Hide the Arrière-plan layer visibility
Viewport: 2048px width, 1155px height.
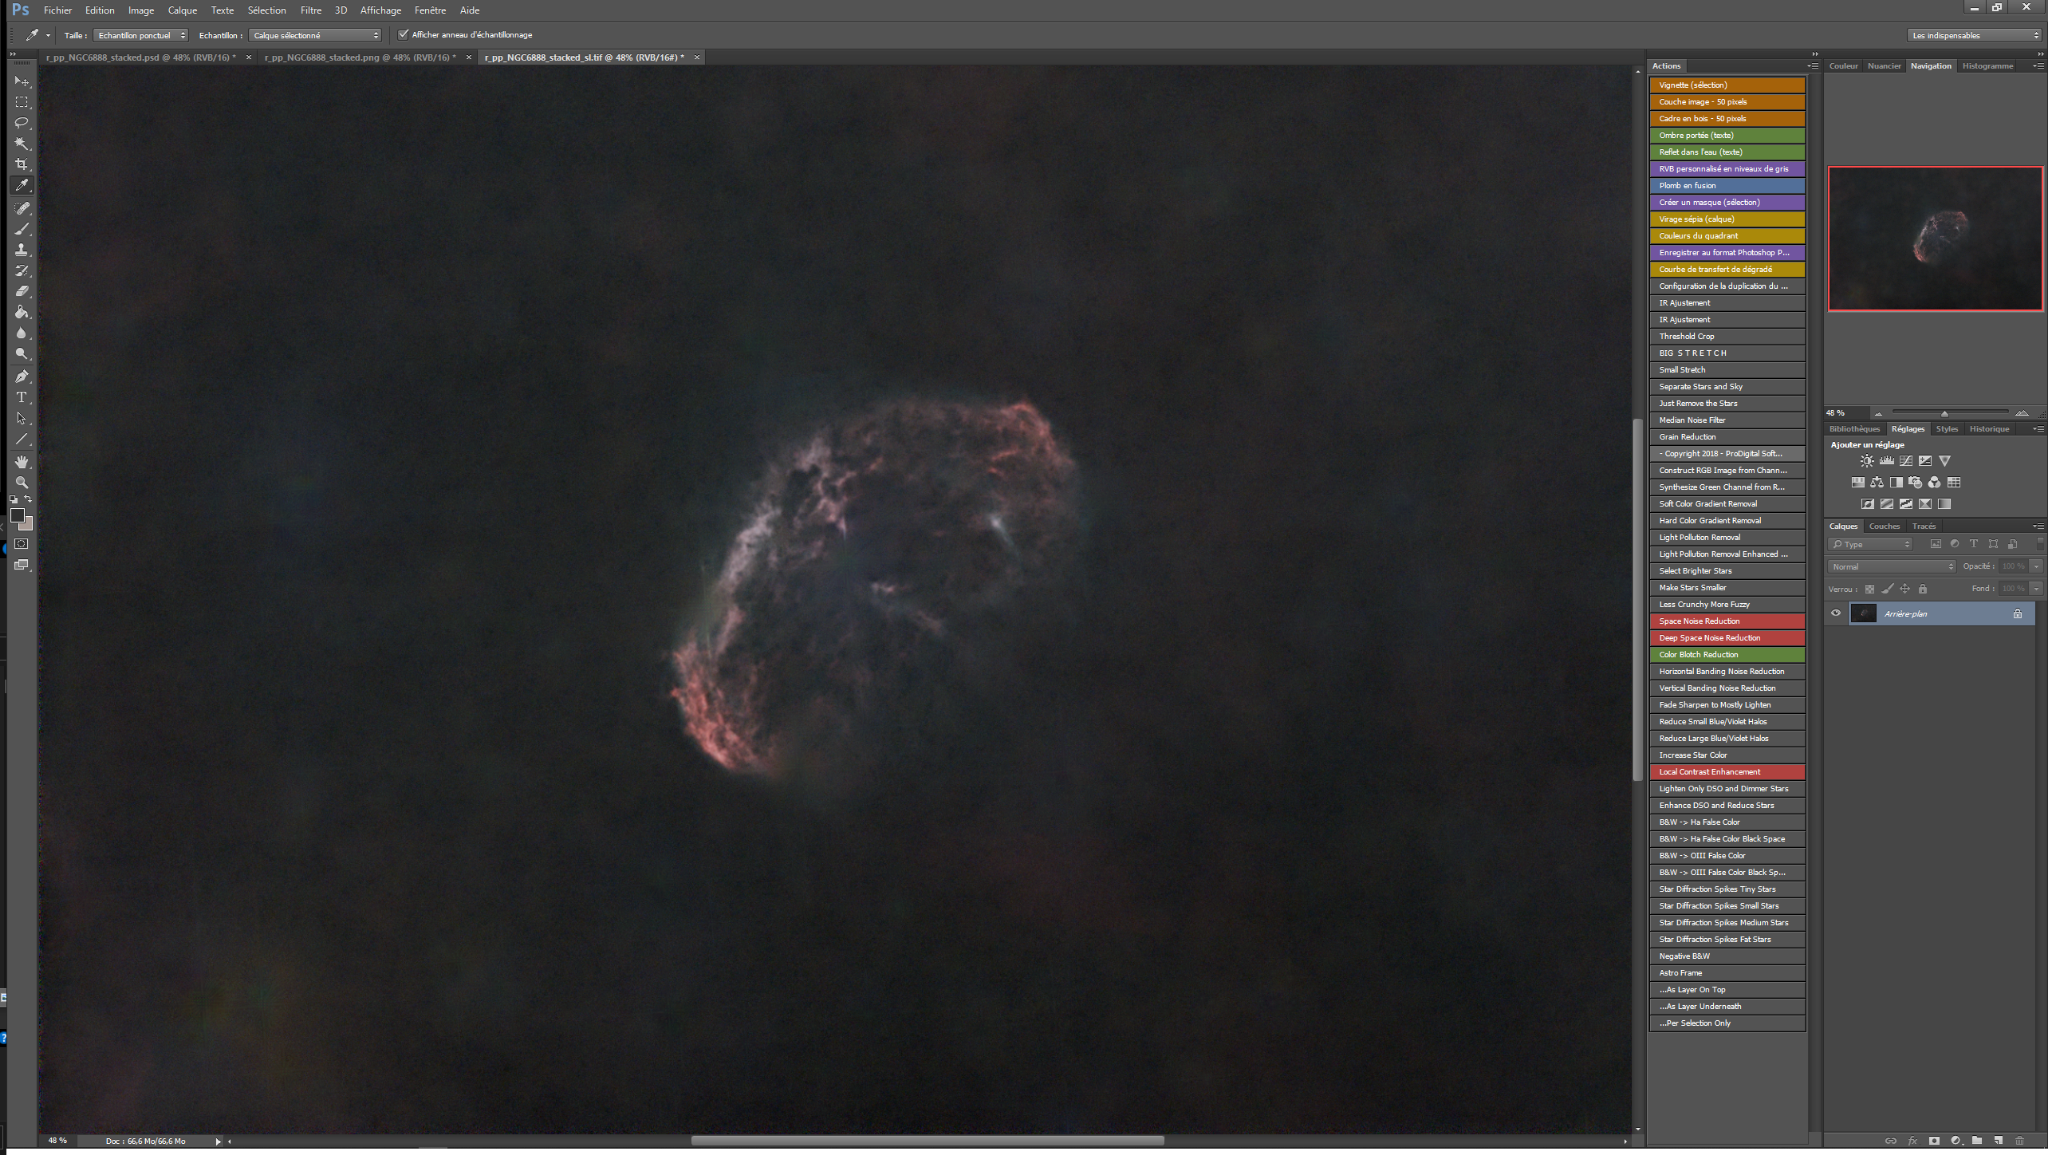click(x=1836, y=614)
